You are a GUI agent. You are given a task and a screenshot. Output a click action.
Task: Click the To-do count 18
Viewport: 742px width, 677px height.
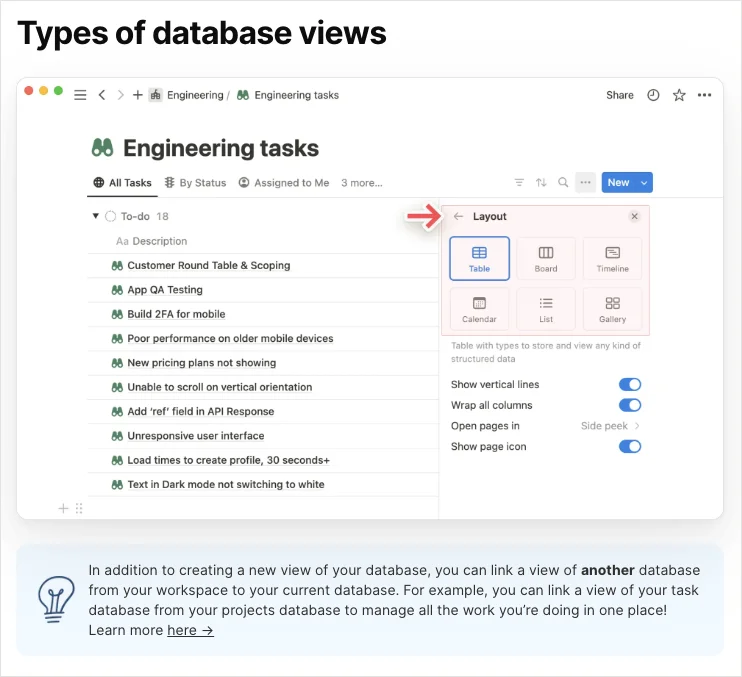tap(162, 216)
